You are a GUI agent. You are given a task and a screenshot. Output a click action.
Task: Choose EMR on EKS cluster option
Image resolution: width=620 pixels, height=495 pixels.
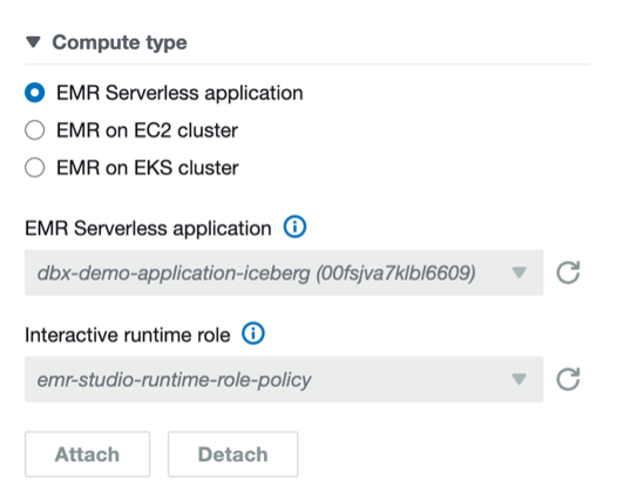[35, 167]
